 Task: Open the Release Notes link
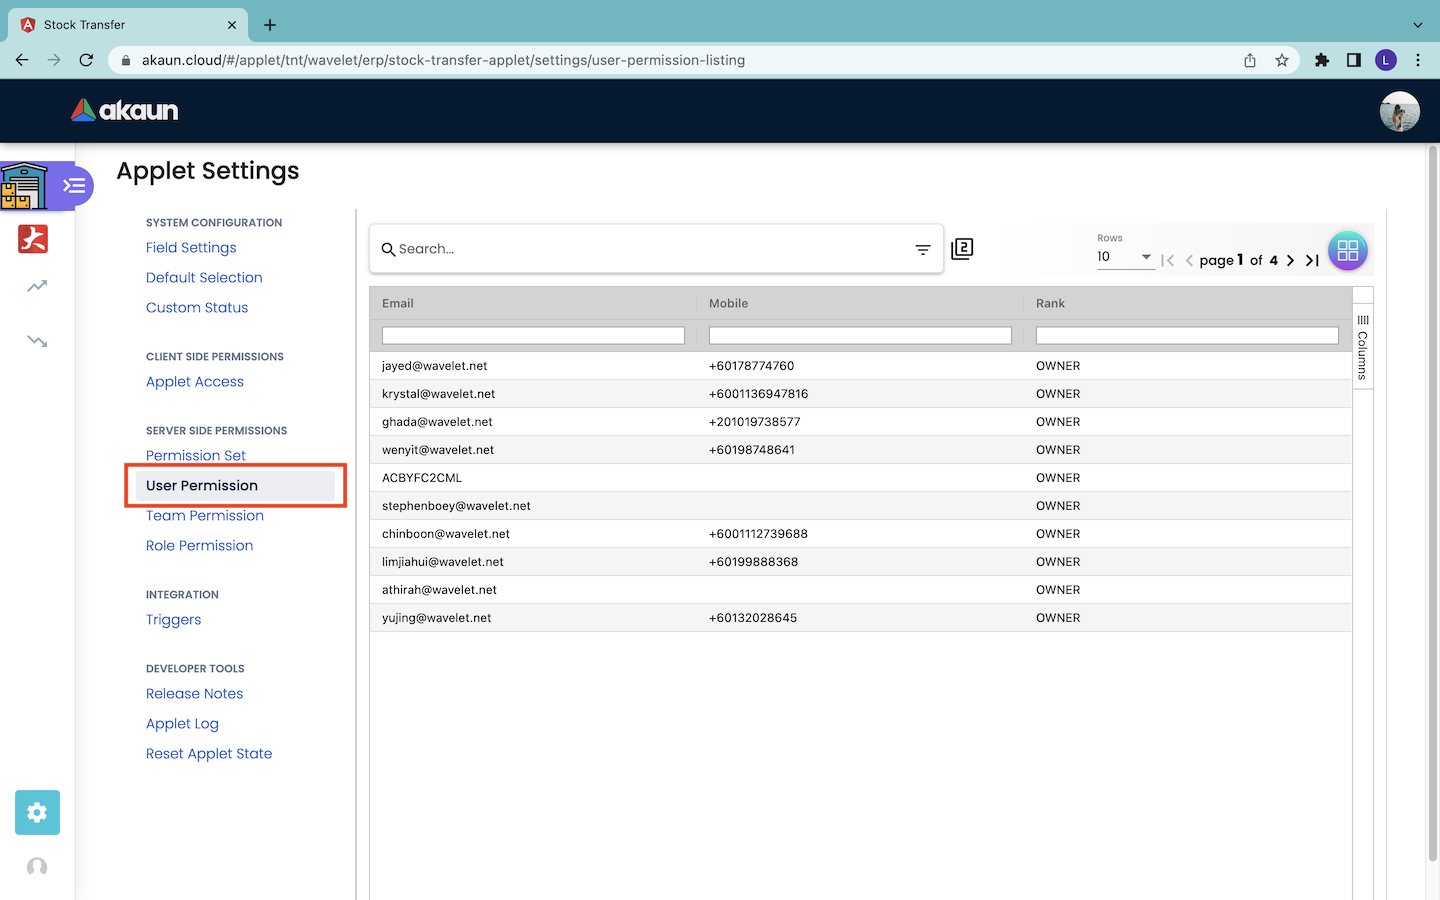(x=194, y=694)
